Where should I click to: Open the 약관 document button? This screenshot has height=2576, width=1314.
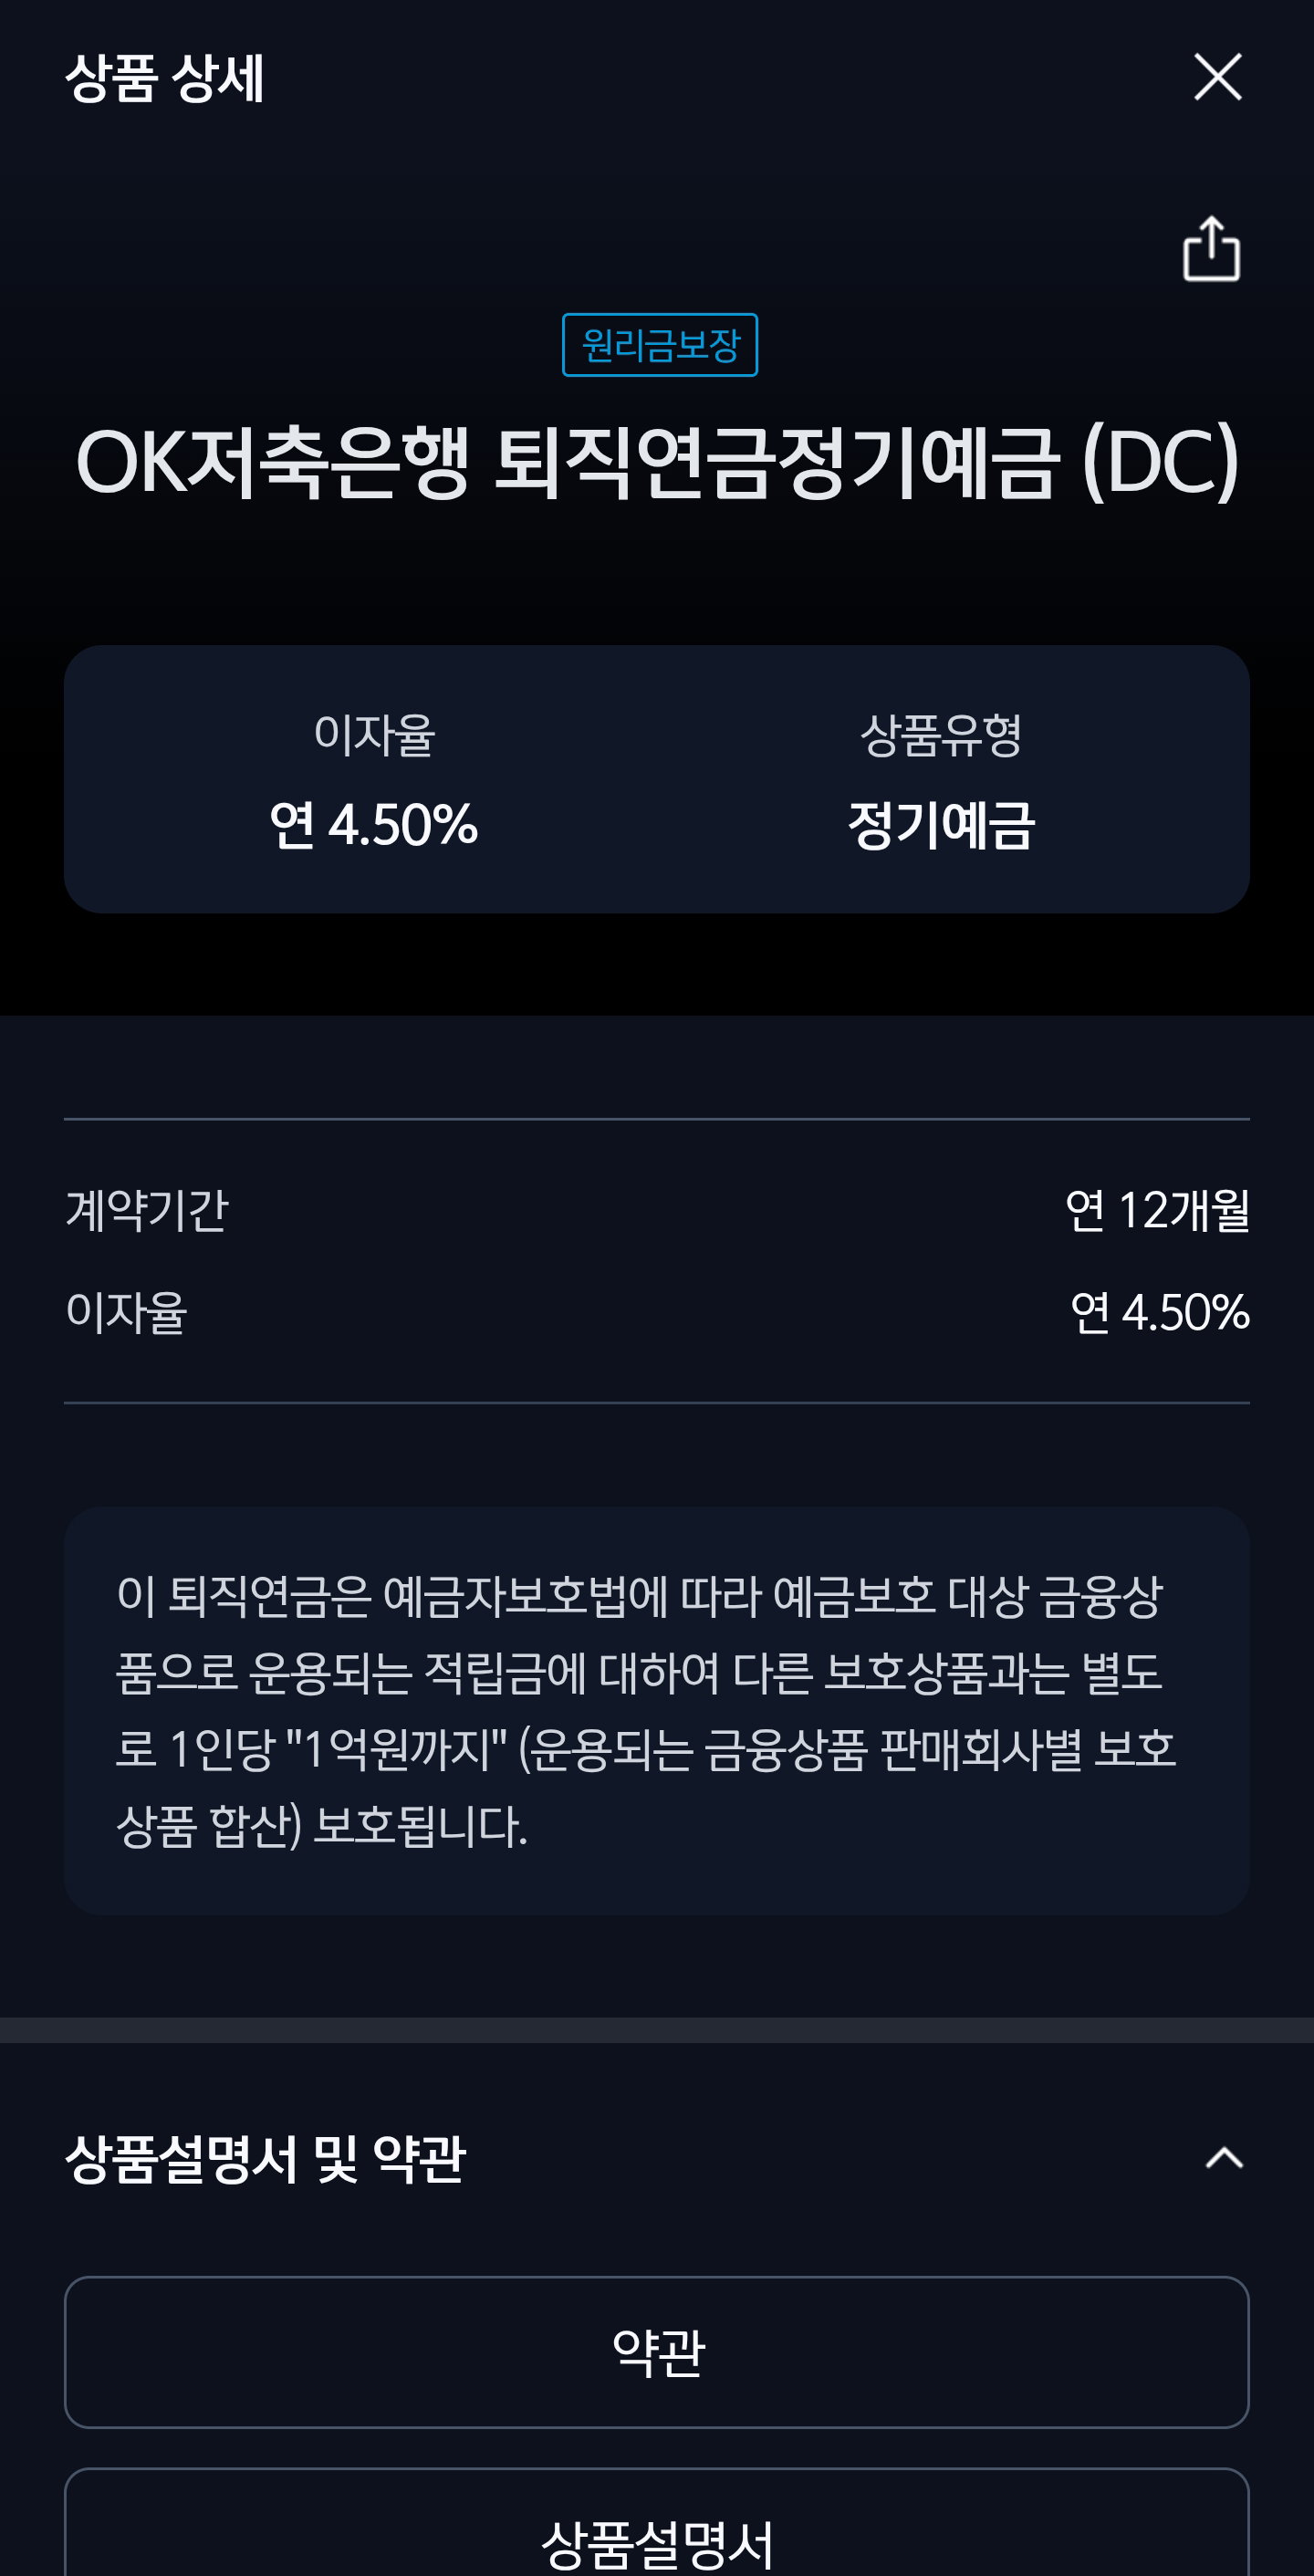click(657, 2352)
